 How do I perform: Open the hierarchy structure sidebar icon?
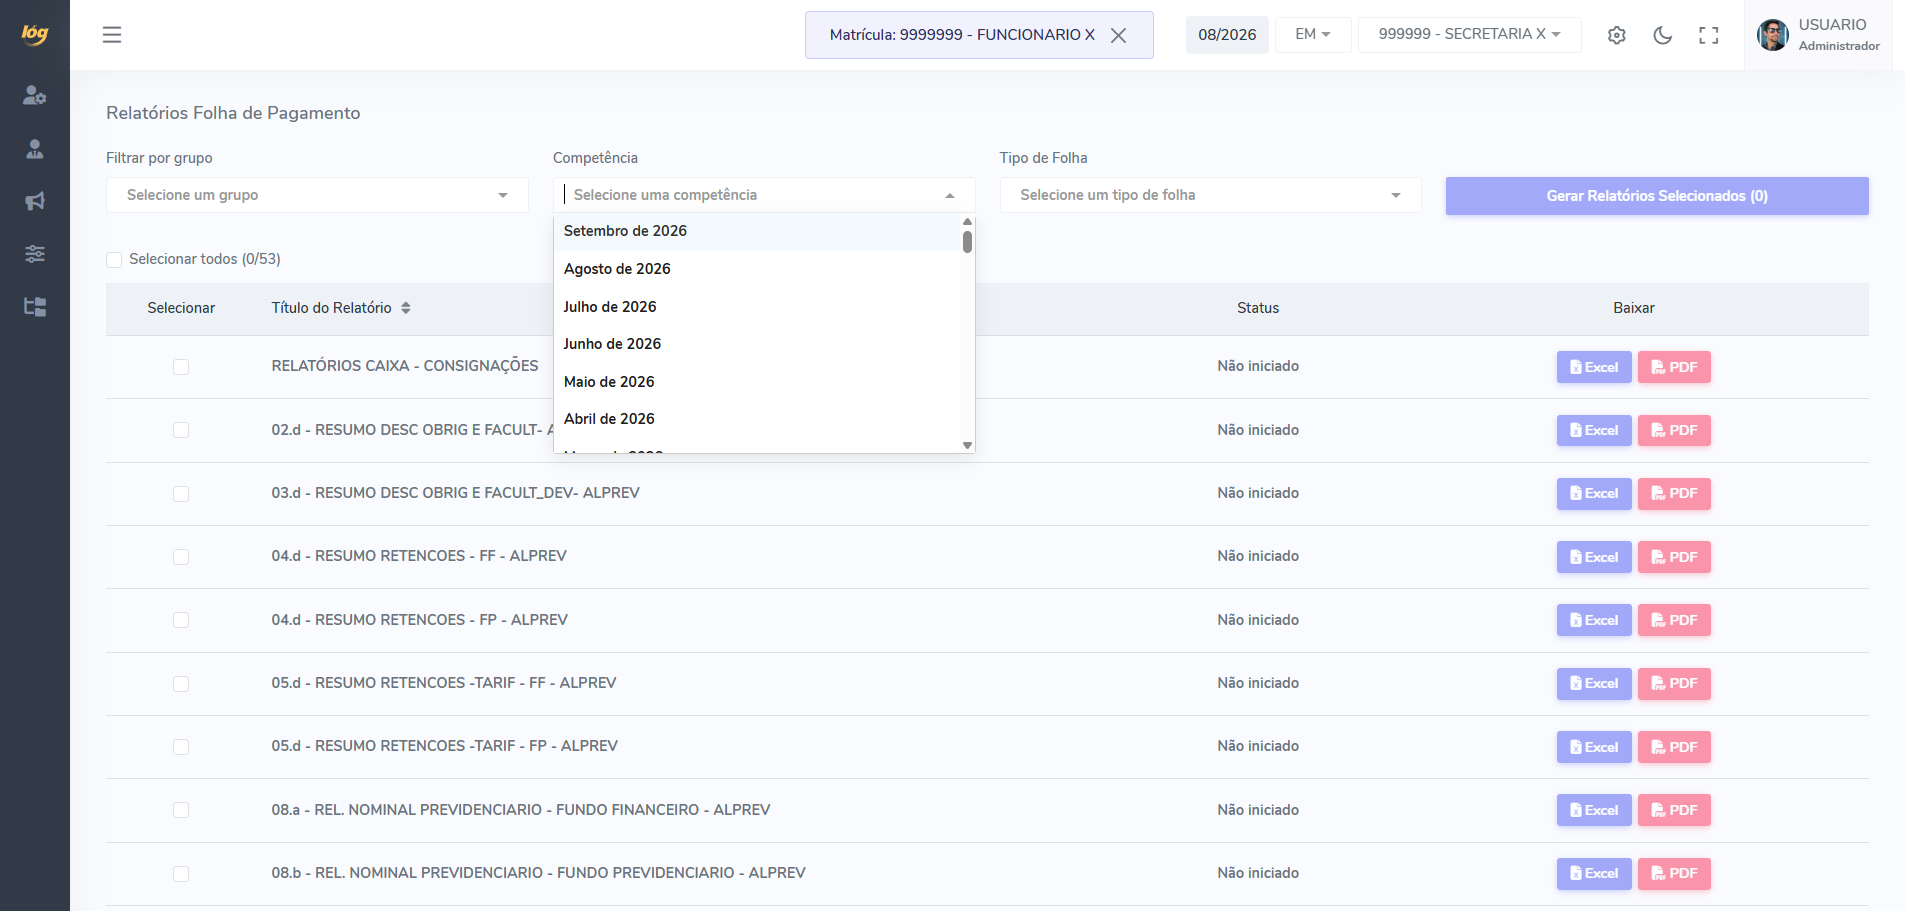35,307
